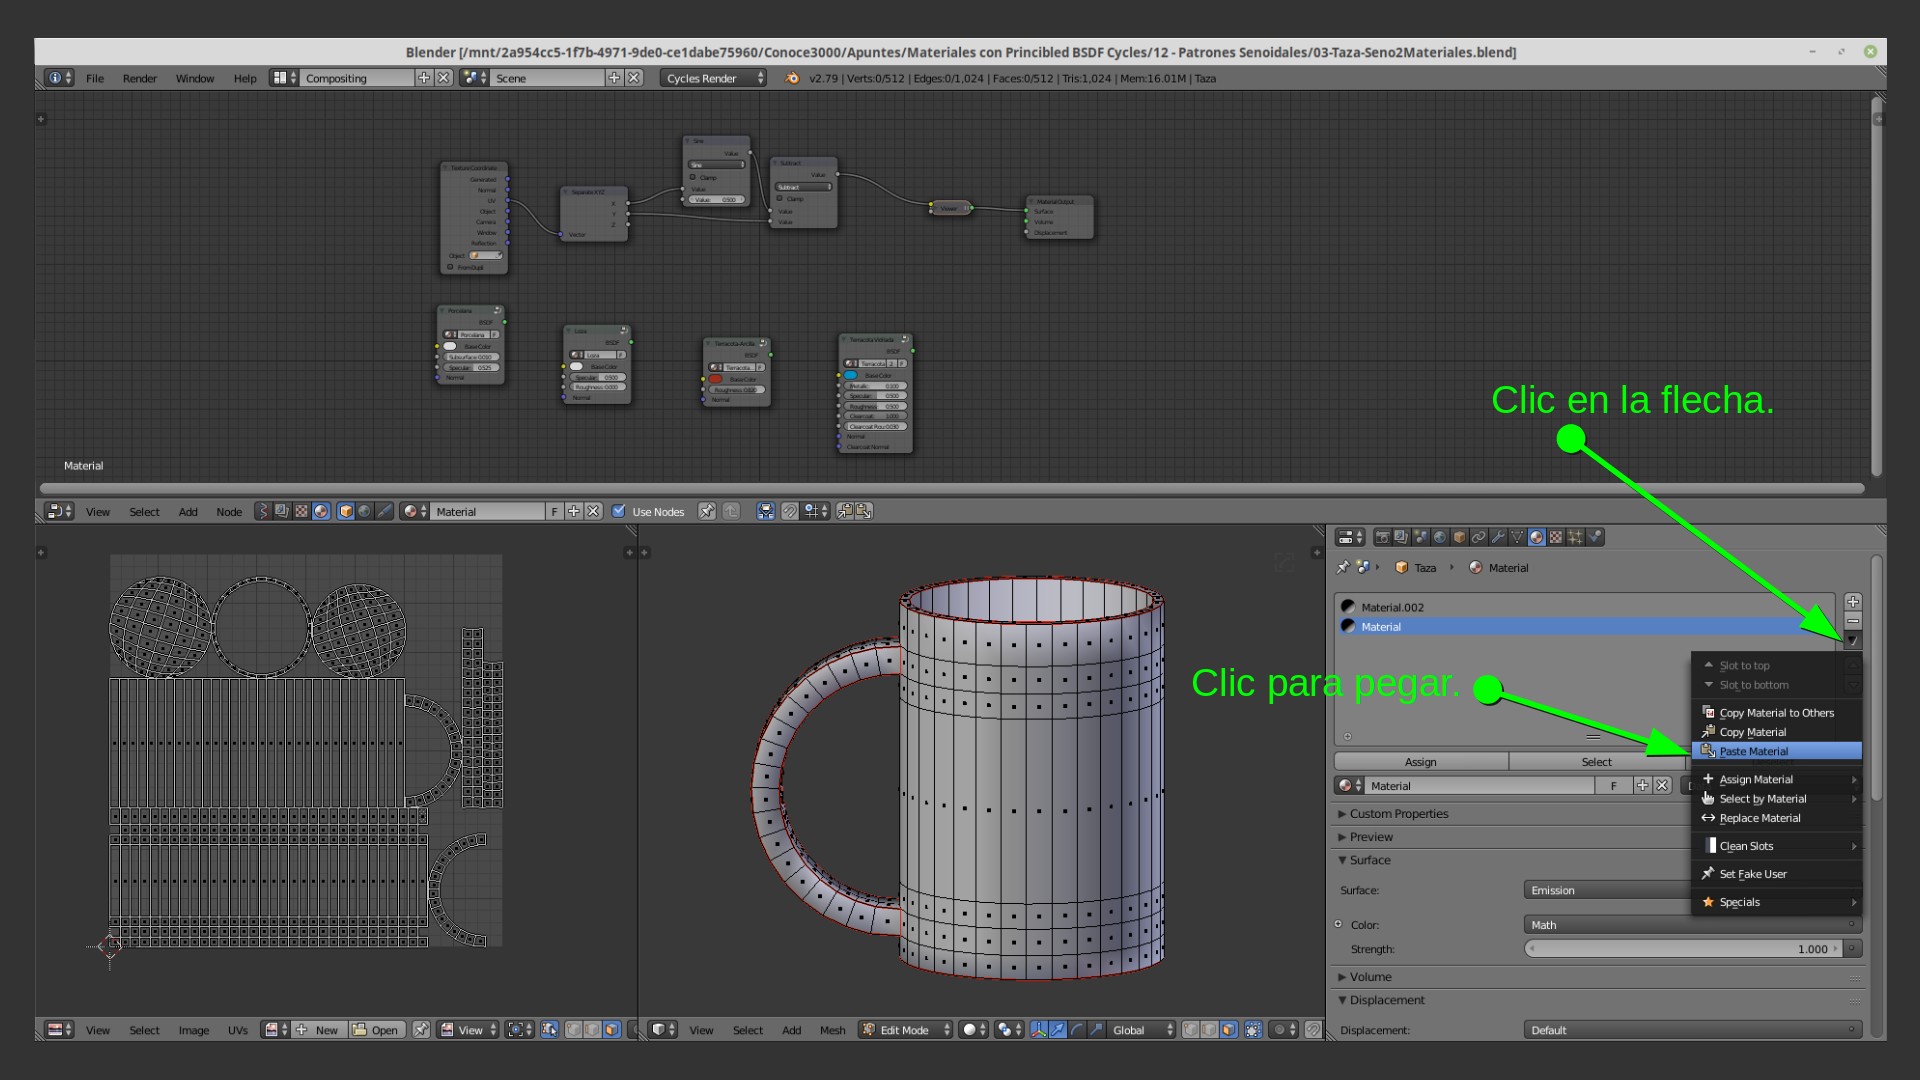Image resolution: width=1920 pixels, height=1080 pixels.
Task: Click Paste Material in the specials menu
Action: (x=1777, y=751)
